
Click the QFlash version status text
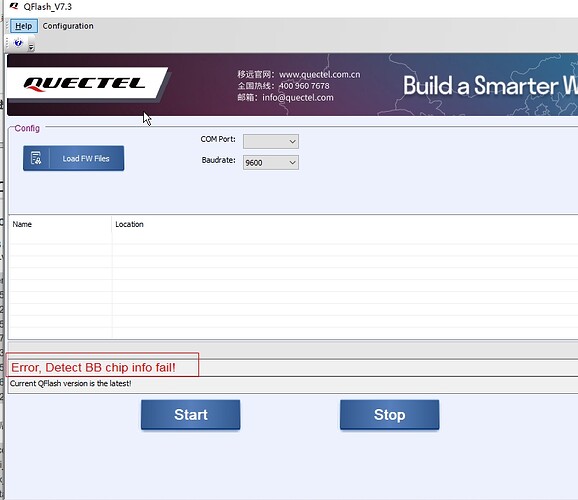pyautogui.click(x=70, y=383)
